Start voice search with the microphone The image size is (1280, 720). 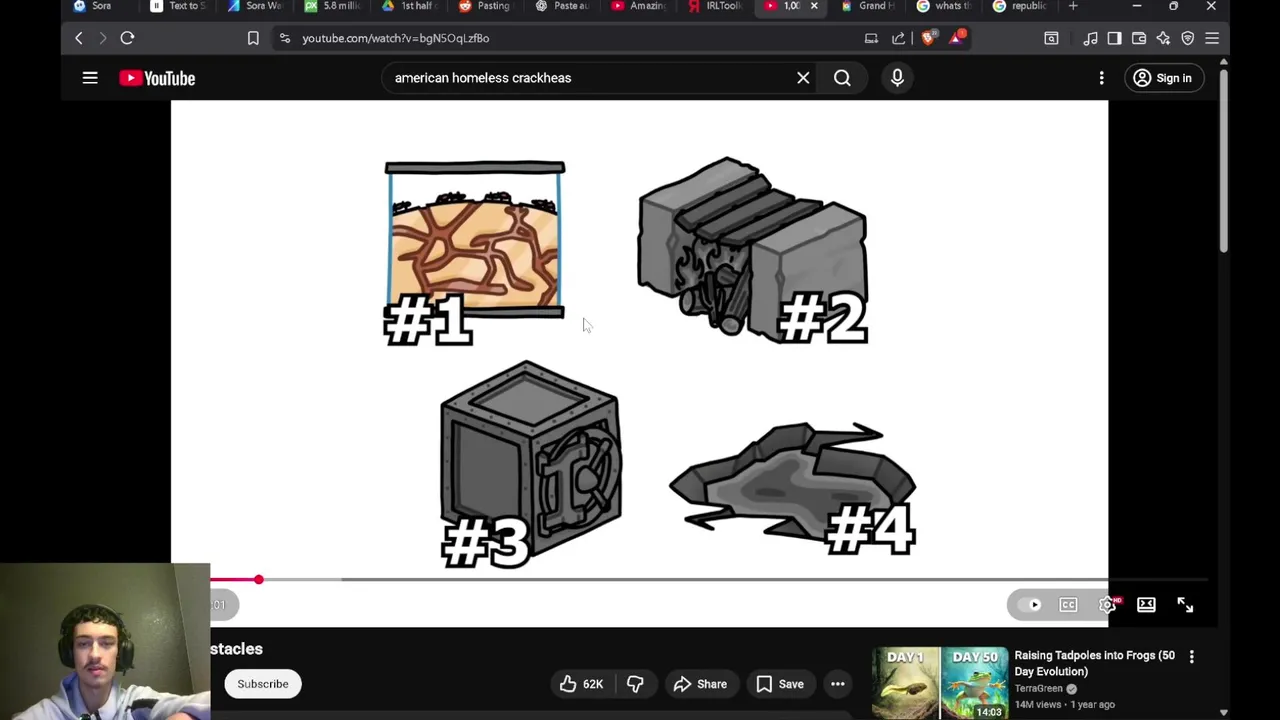[x=897, y=78]
